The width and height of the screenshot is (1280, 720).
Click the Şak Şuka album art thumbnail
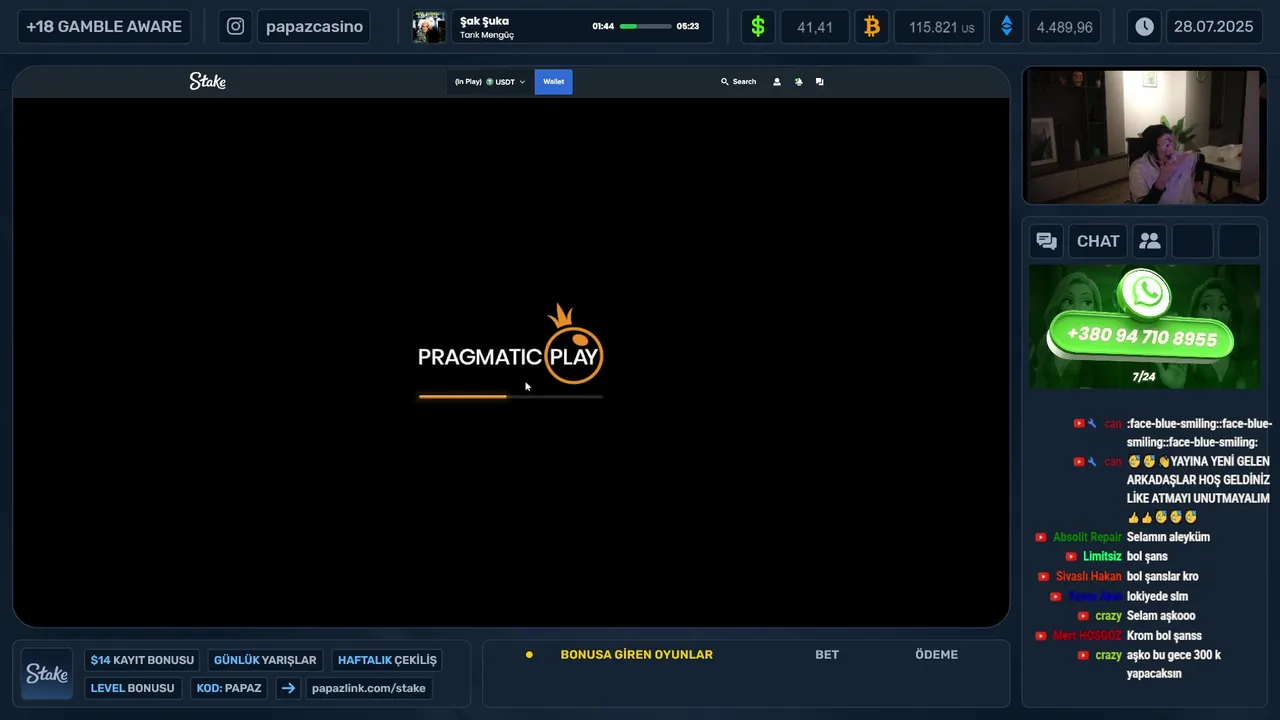[x=429, y=27]
